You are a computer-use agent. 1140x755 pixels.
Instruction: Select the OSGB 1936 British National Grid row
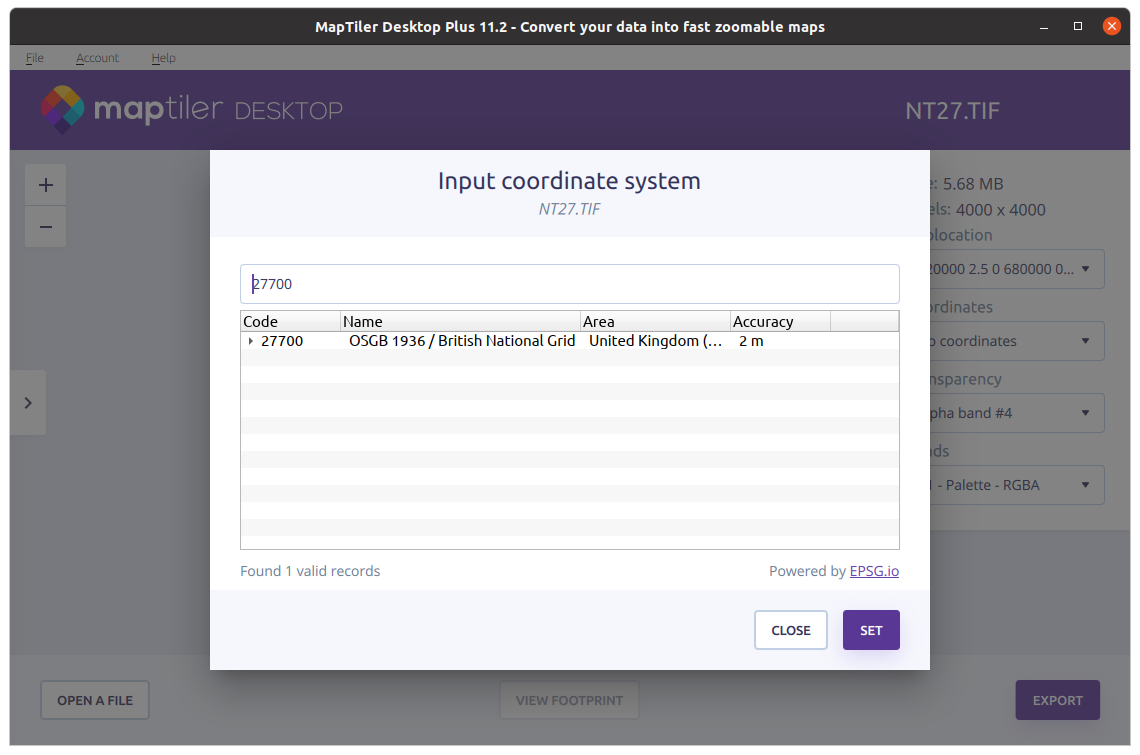462,341
